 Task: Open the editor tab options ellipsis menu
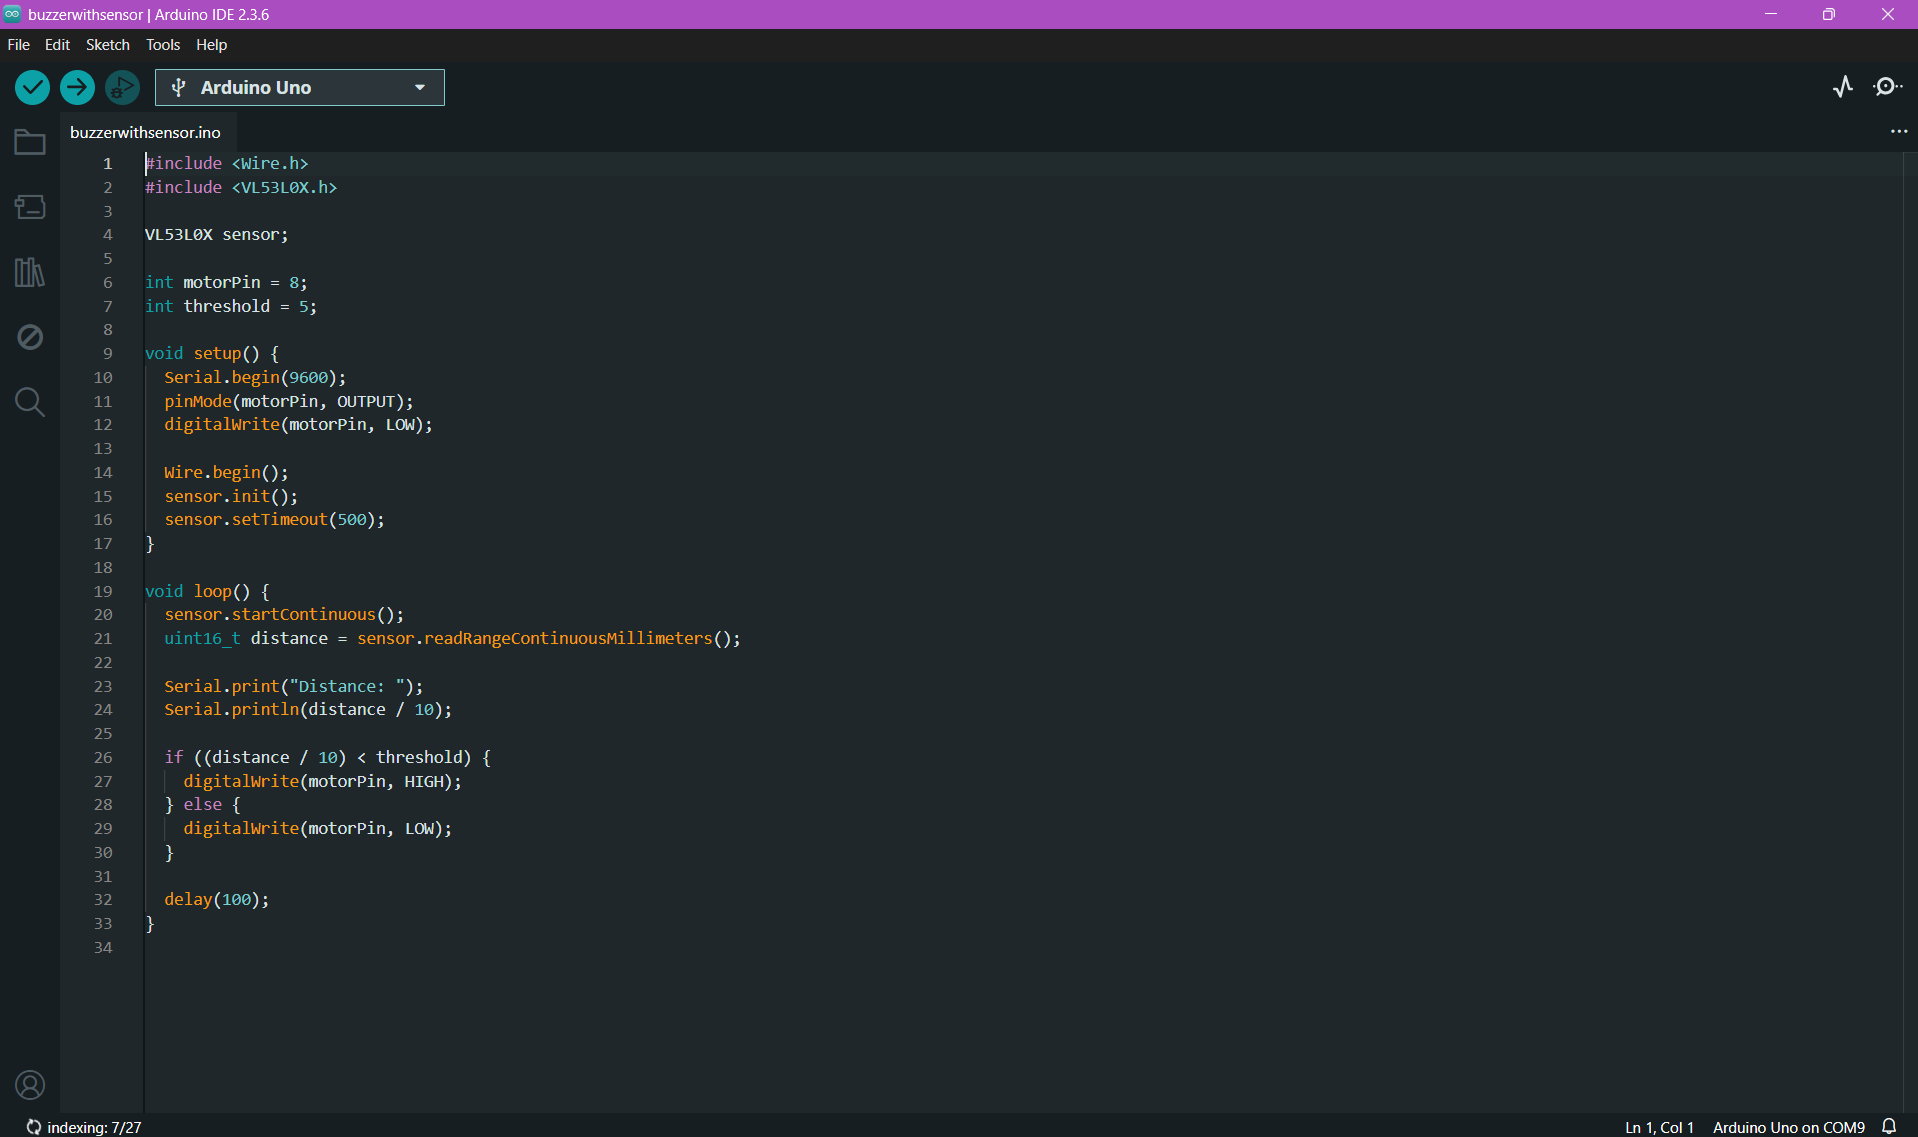[x=1898, y=132]
